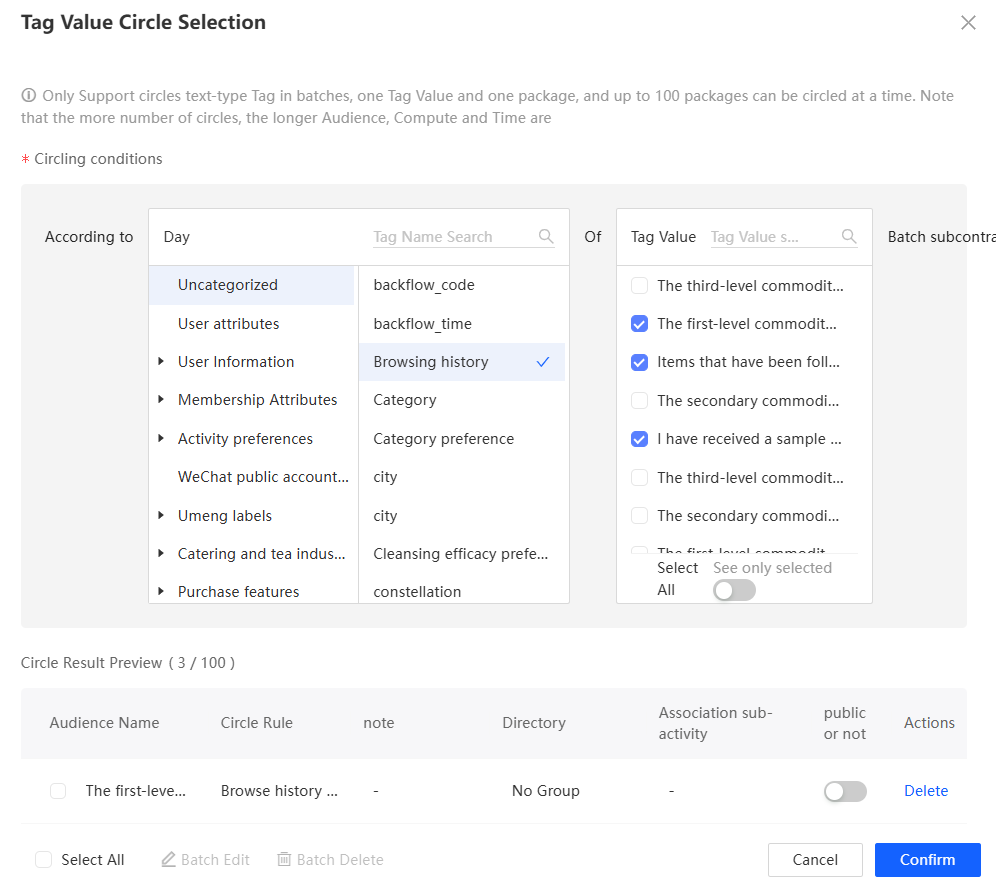Toggle the 'See only selected' switch

pos(734,590)
